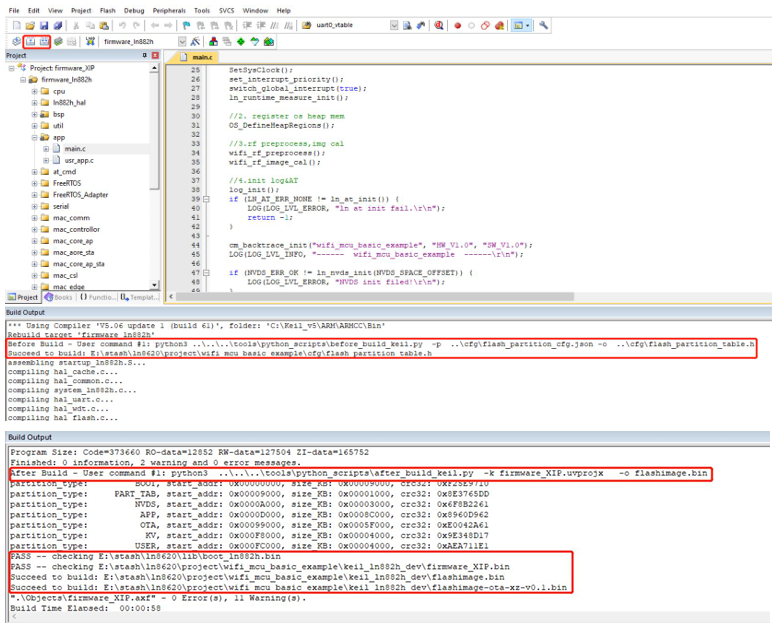Screen dimensions: 781x632
Task: Click the 'Build Time Elapsed' output line
Action: tap(85, 609)
